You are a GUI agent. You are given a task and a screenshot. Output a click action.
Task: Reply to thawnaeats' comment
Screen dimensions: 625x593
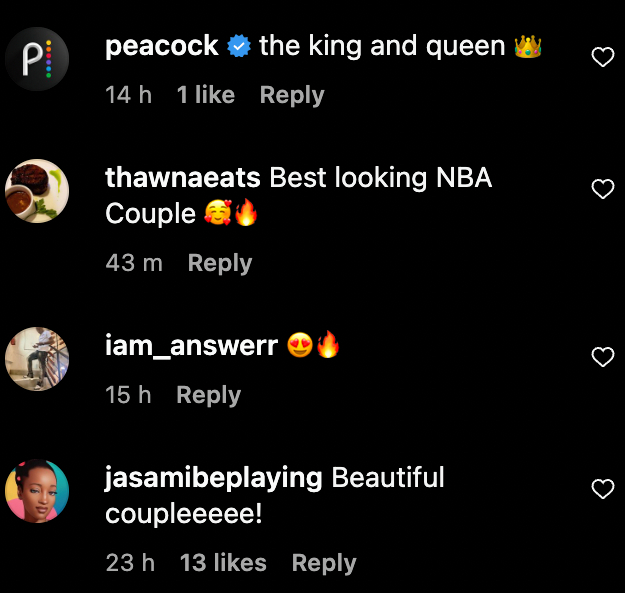click(x=220, y=263)
